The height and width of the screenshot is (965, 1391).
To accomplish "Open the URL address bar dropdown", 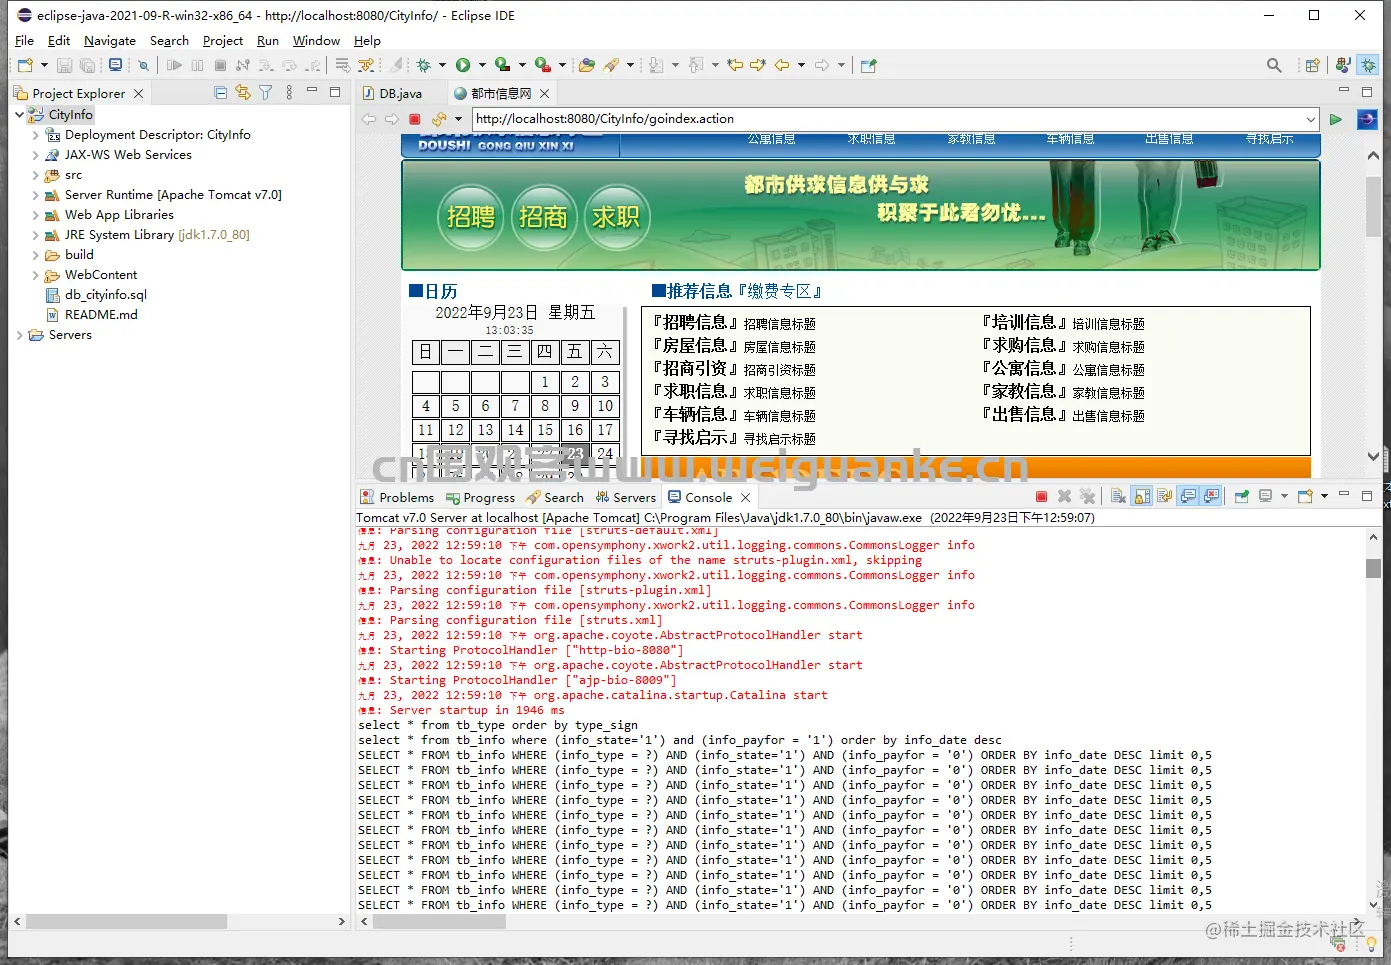I will 1310,119.
